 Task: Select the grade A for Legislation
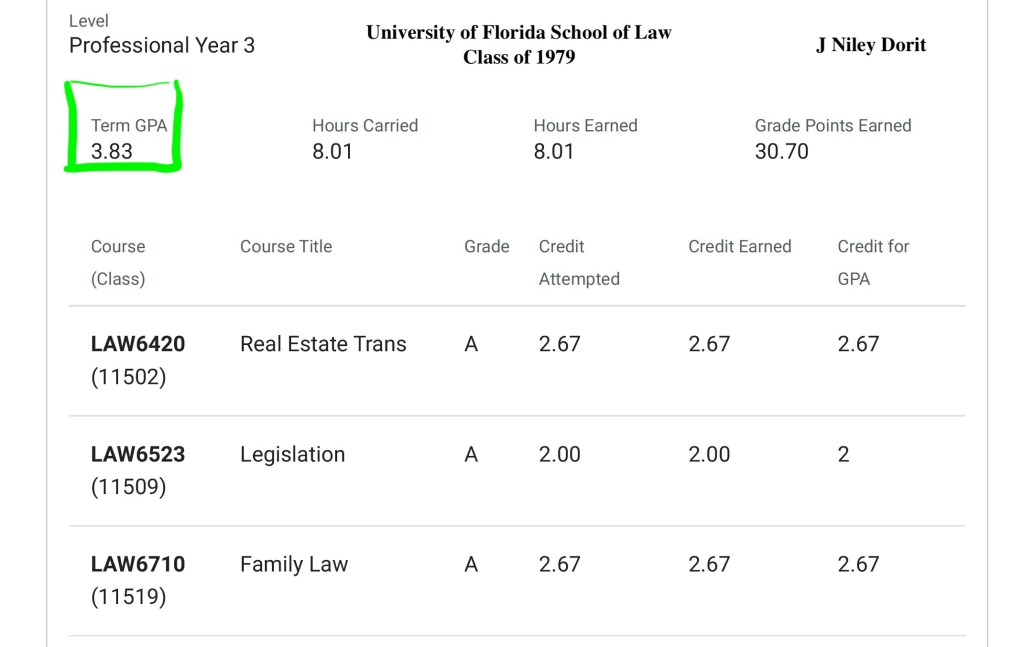tap(471, 454)
